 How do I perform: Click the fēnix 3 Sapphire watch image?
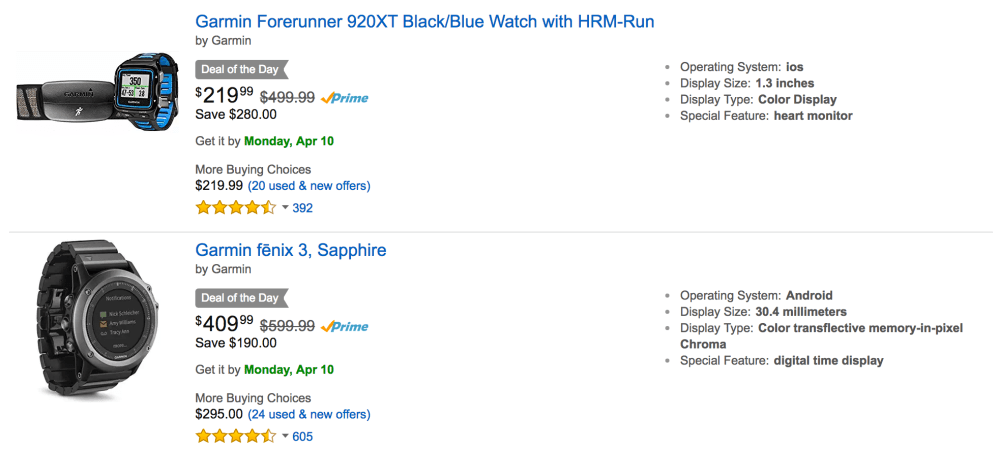[98, 321]
